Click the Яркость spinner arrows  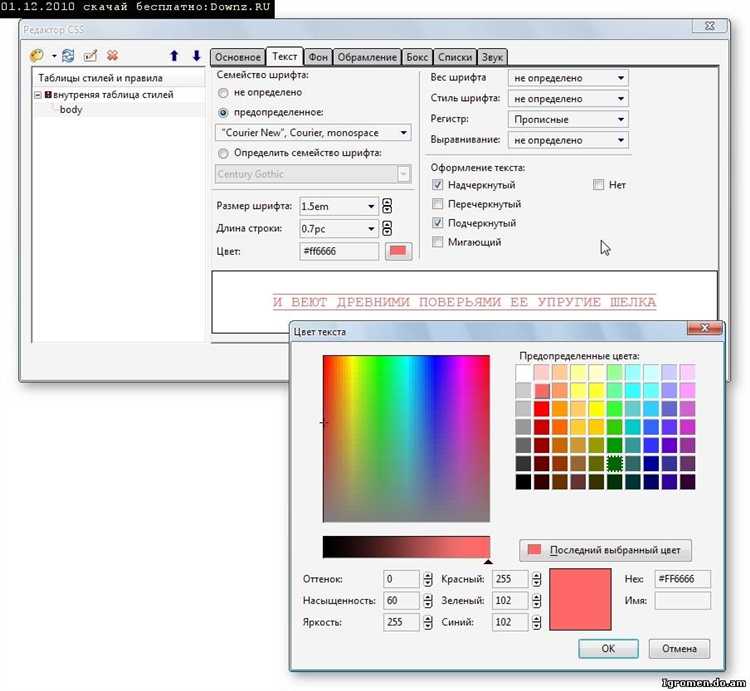coord(428,622)
